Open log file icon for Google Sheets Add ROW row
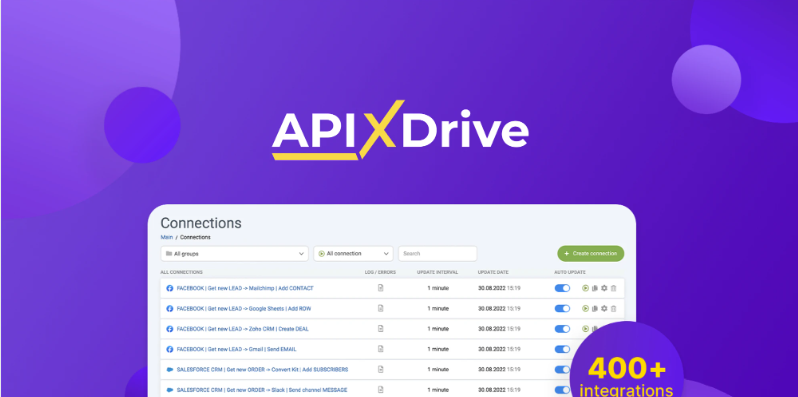 pos(380,308)
